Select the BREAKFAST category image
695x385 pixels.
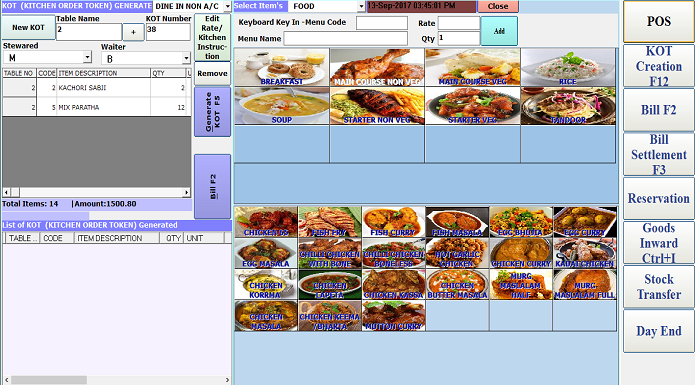281,67
